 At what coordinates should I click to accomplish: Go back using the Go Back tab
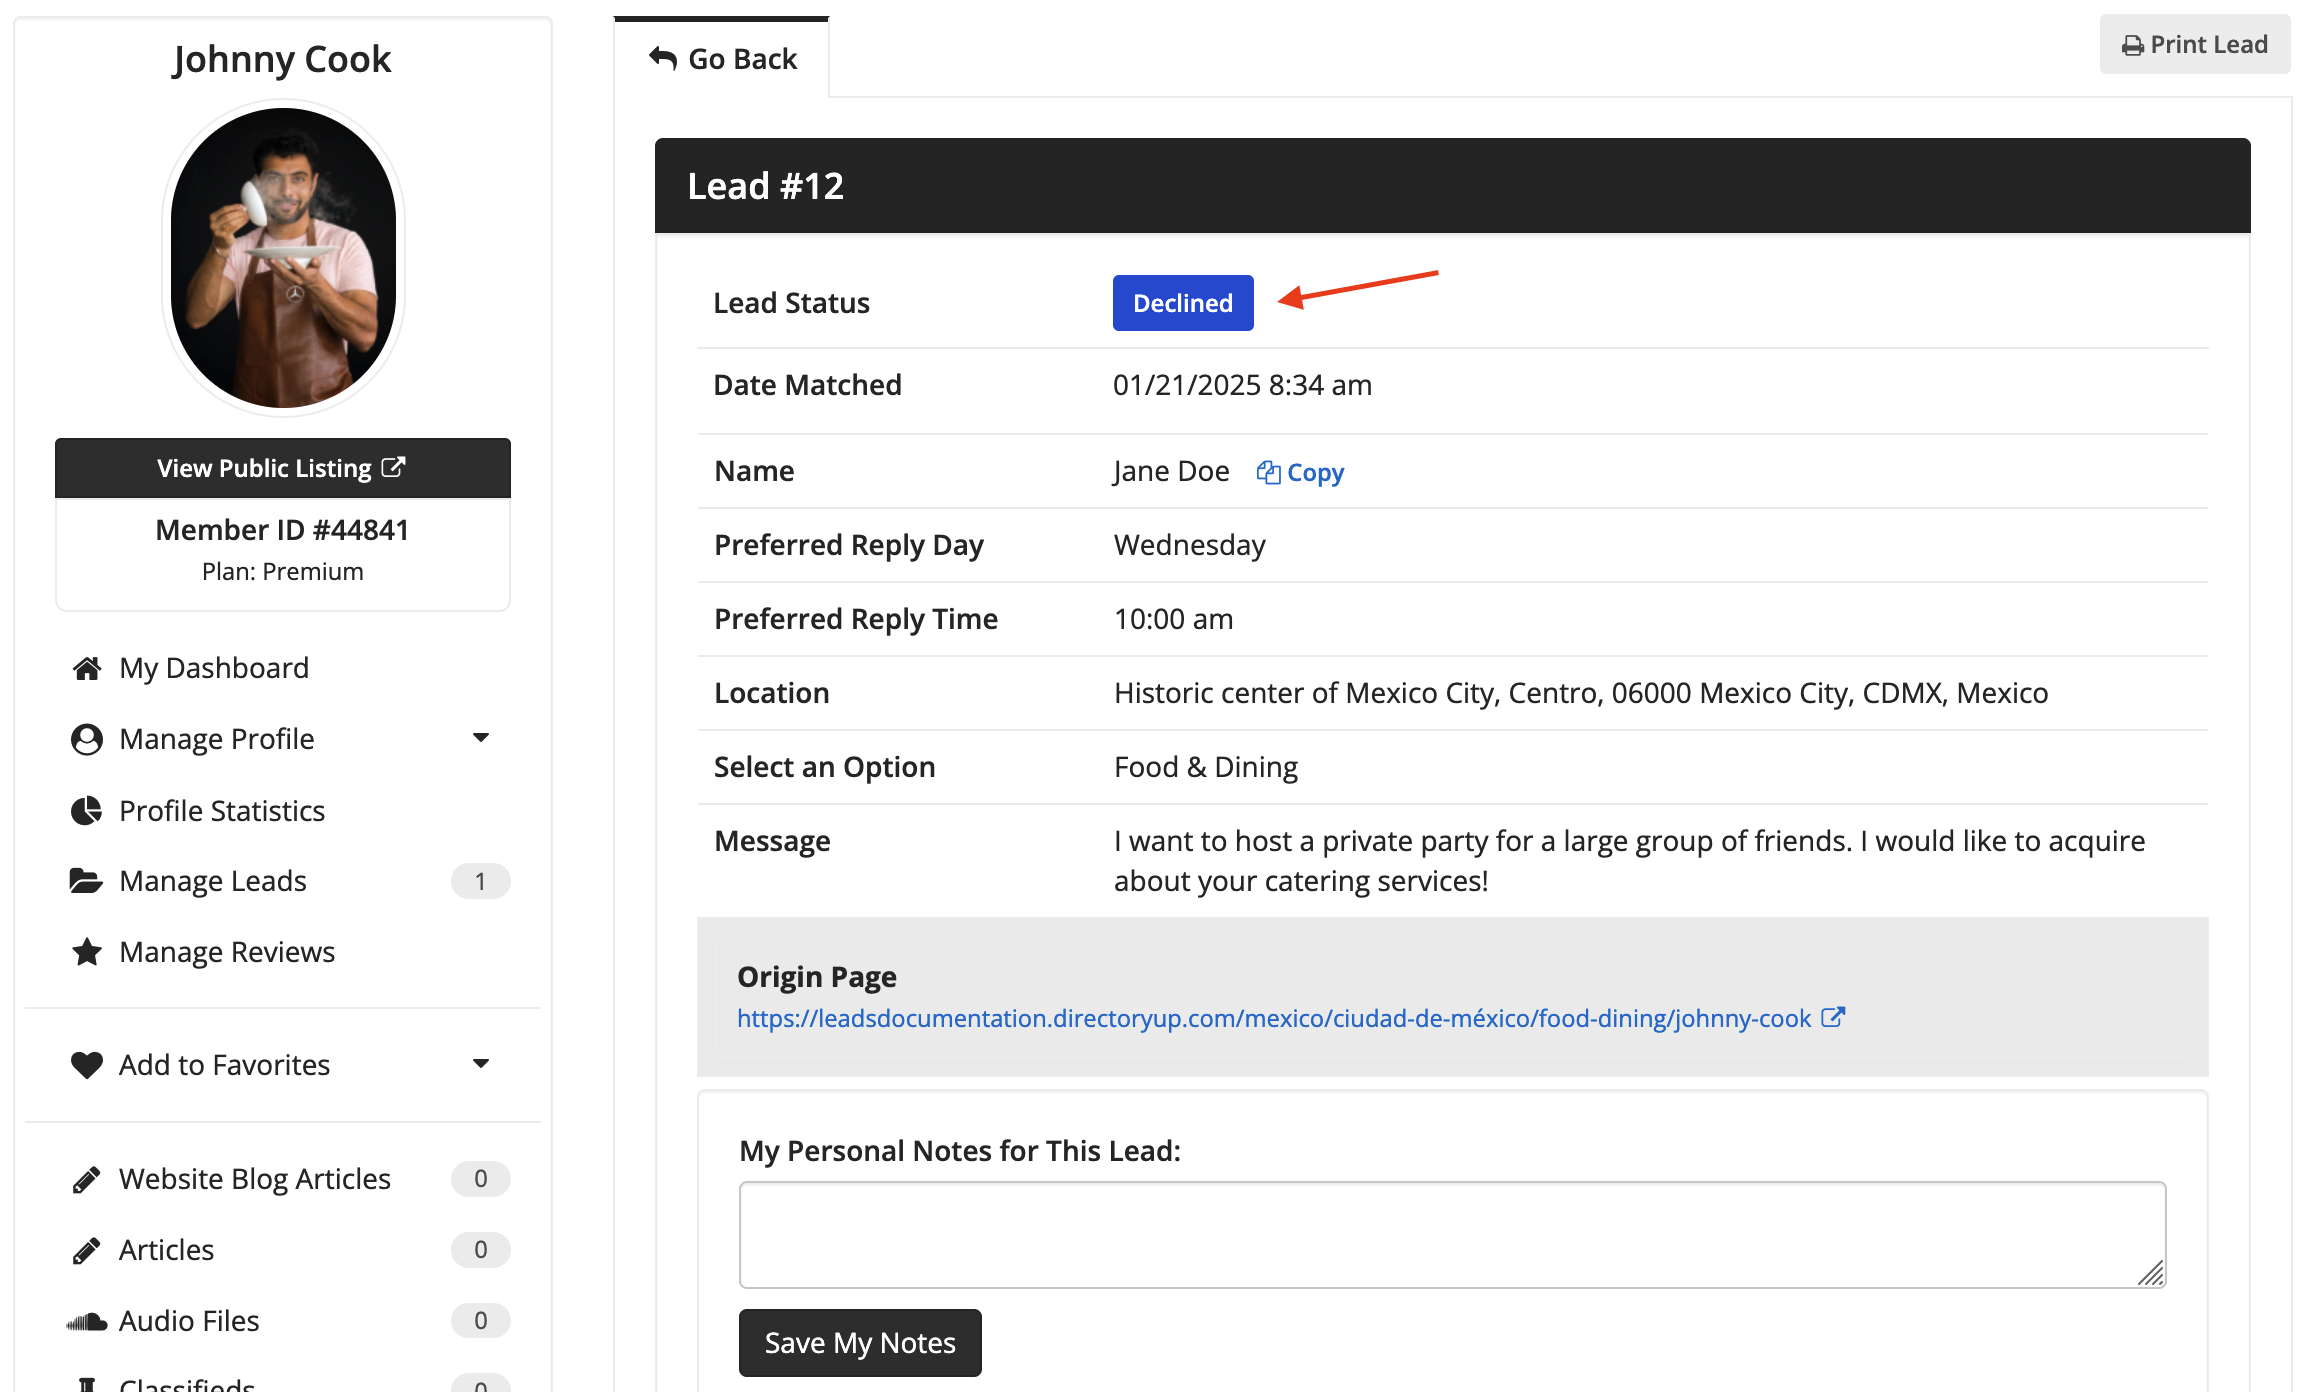pyautogui.click(x=722, y=59)
